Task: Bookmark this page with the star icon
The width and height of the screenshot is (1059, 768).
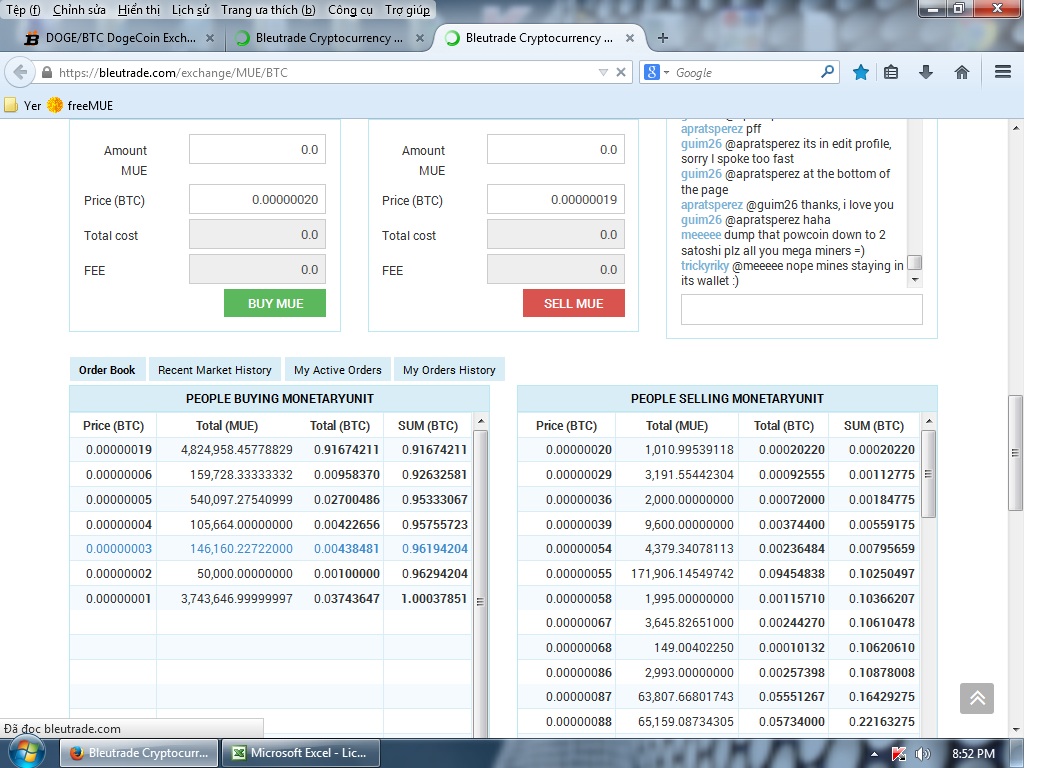Action: pyautogui.click(x=860, y=72)
